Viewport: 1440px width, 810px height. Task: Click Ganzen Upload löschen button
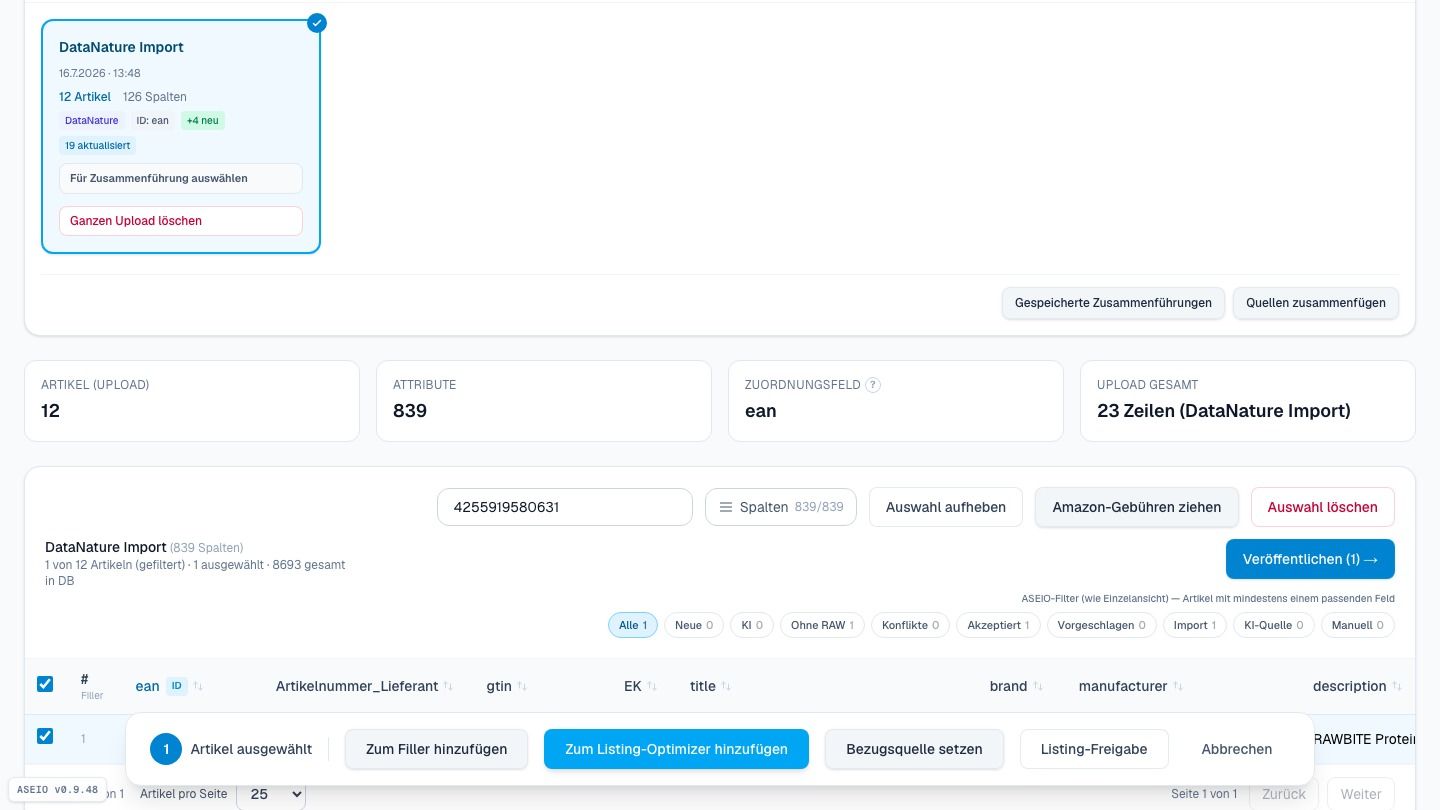(x=181, y=221)
